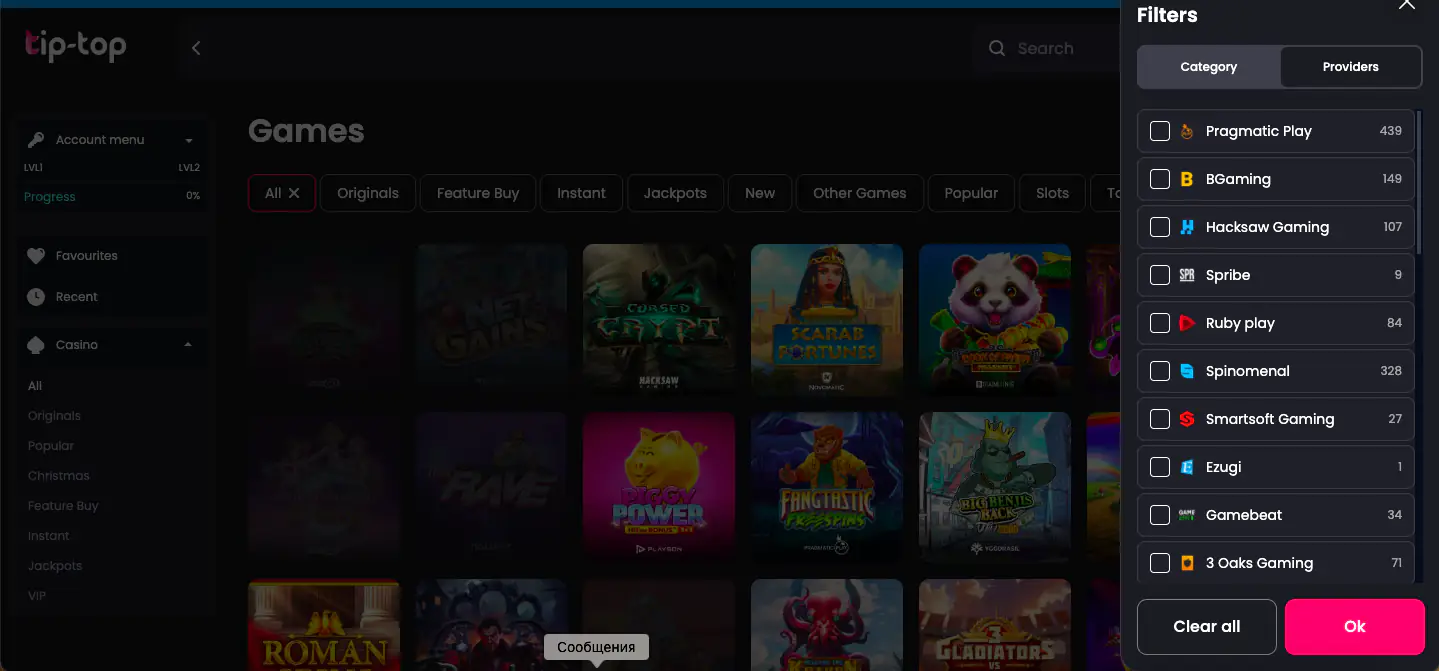This screenshot has height=671, width=1439.
Task: Click Hacksaw Gaming provider logo
Action: click(1187, 227)
